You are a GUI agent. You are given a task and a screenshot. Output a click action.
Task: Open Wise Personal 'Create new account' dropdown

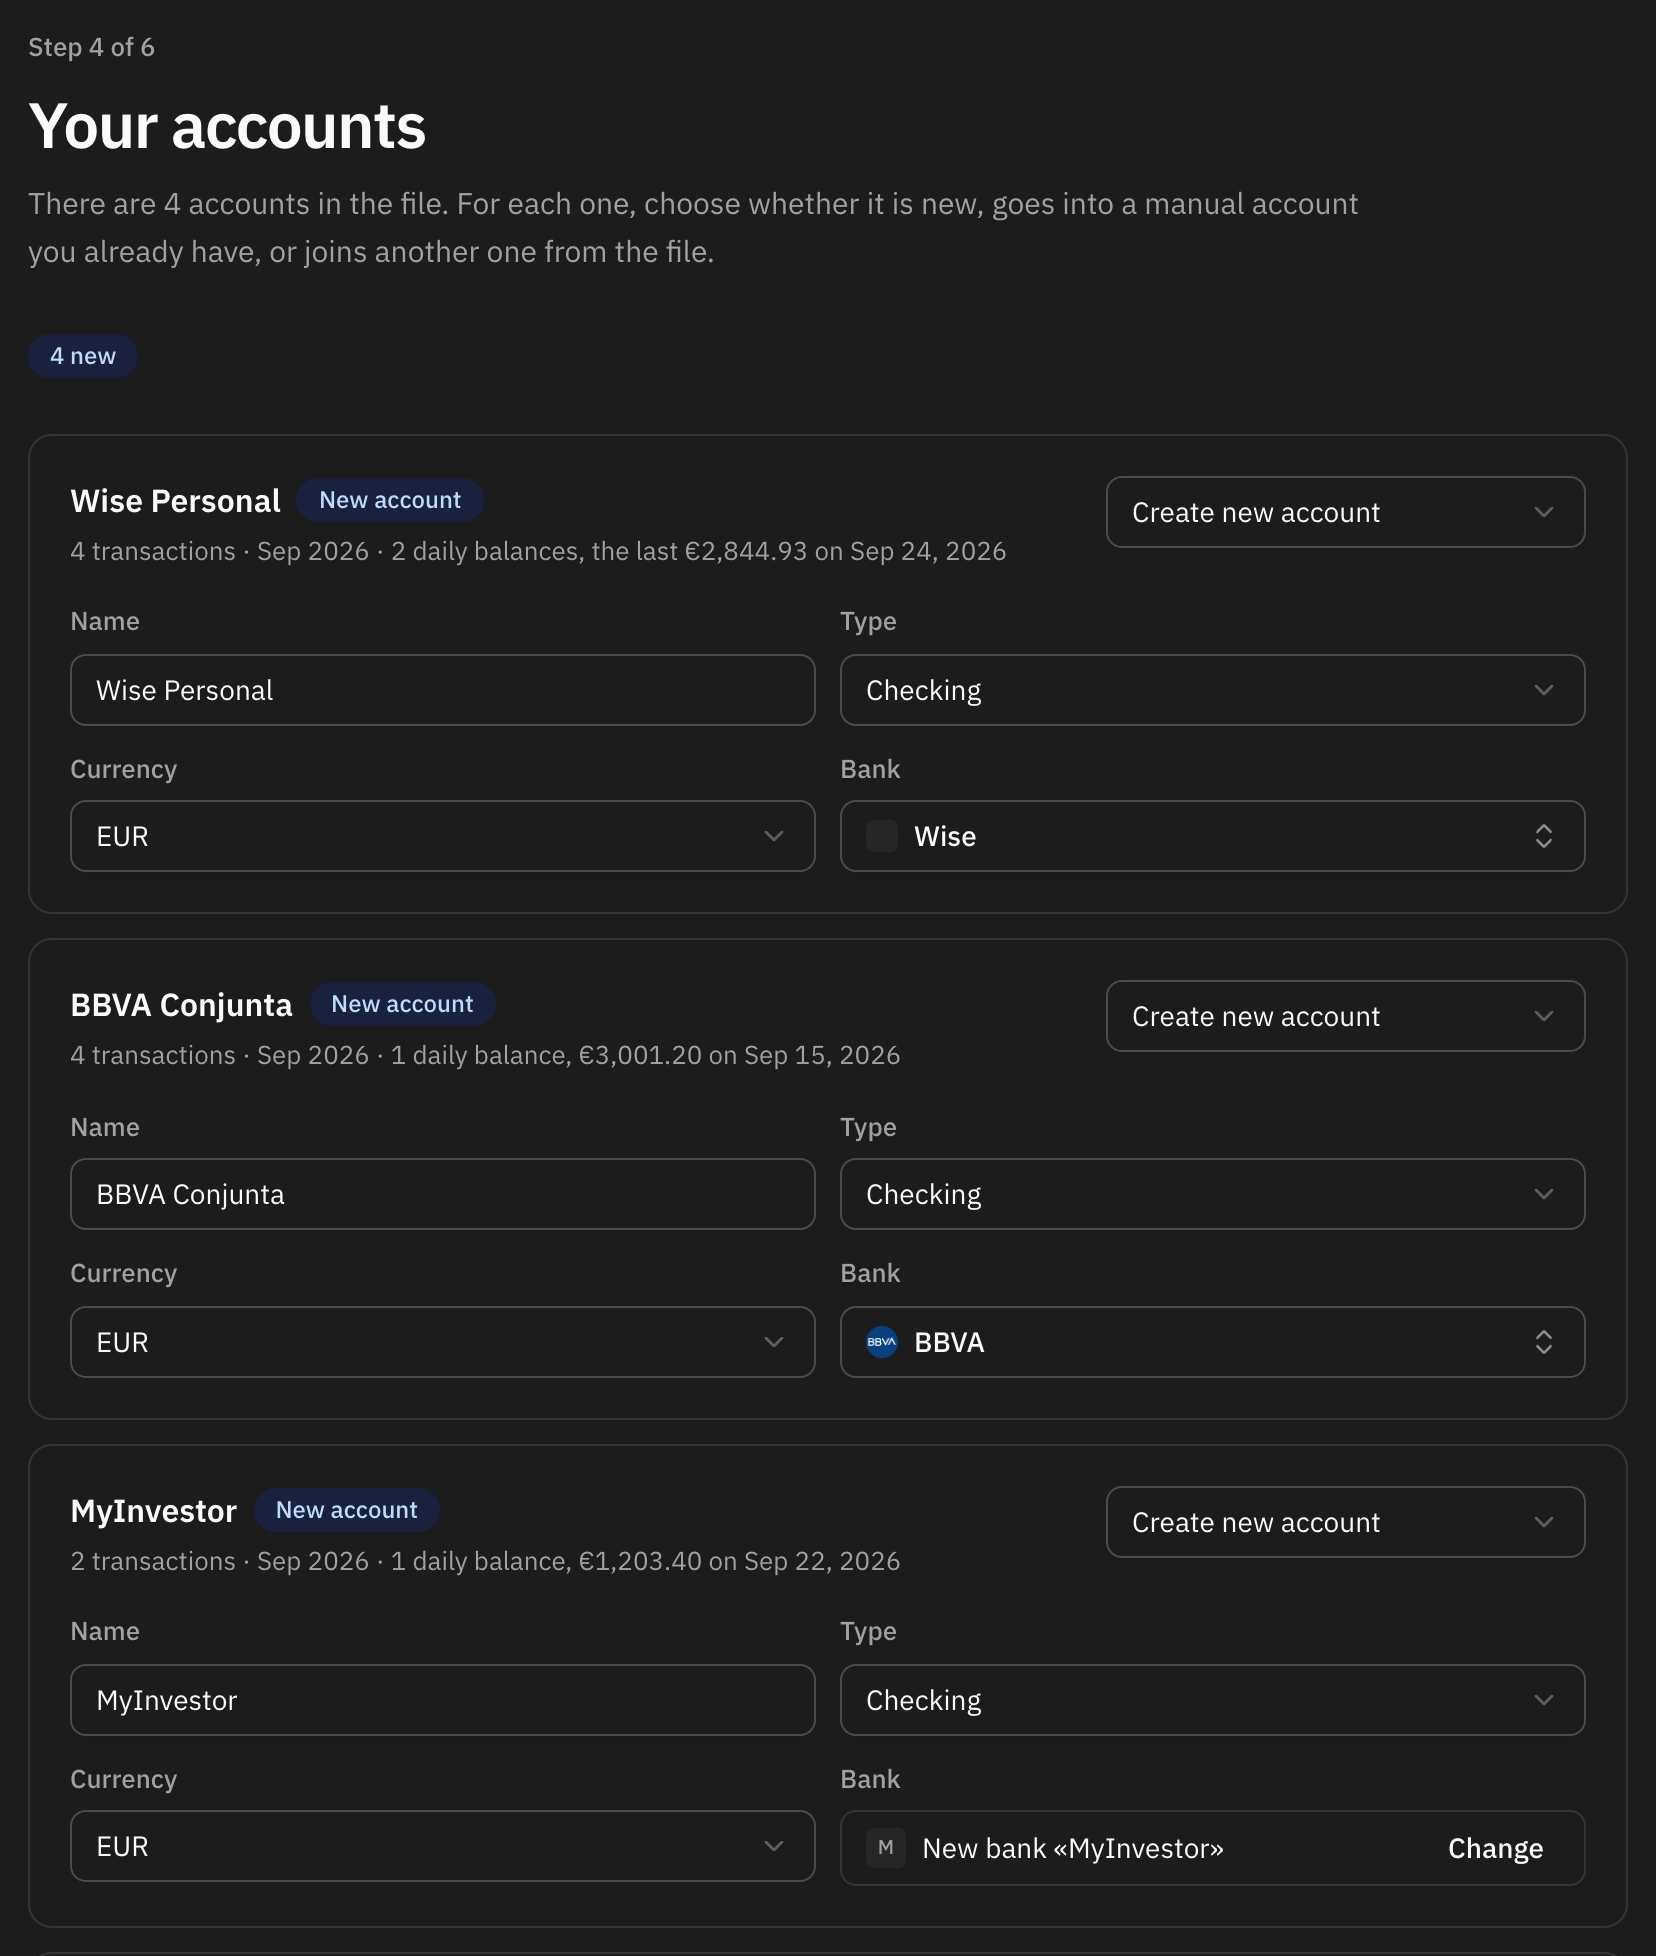point(1345,512)
